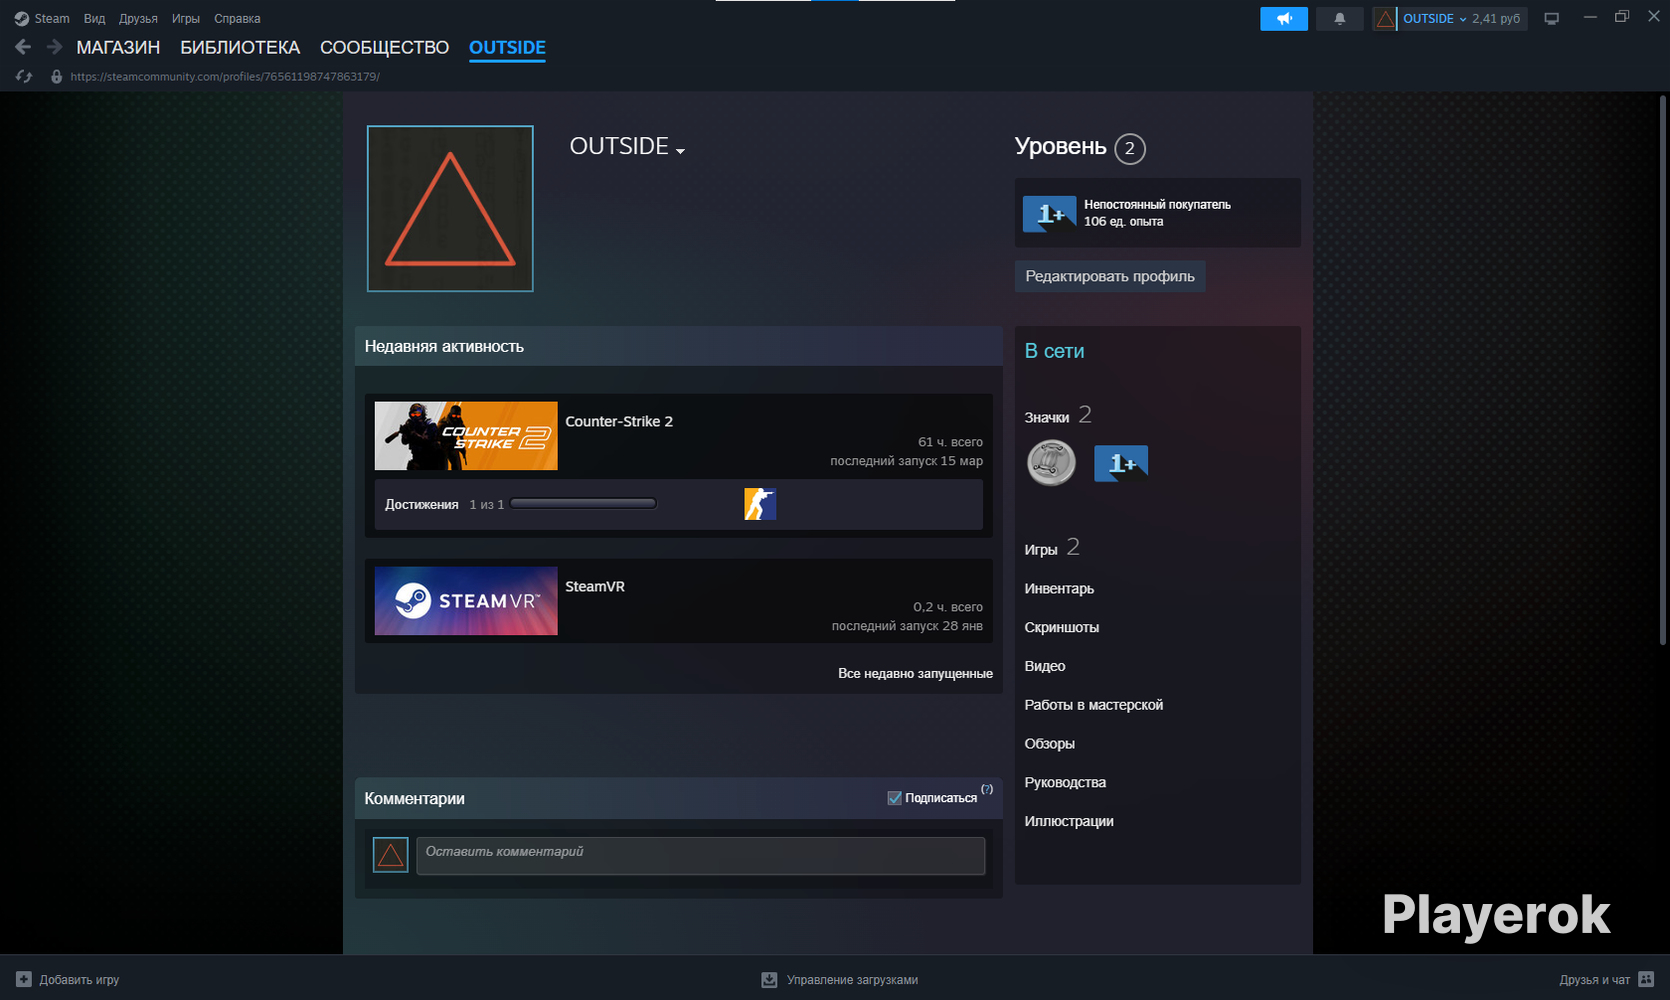
Task: Open the notifications bell
Action: pyautogui.click(x=1340, y=19)
